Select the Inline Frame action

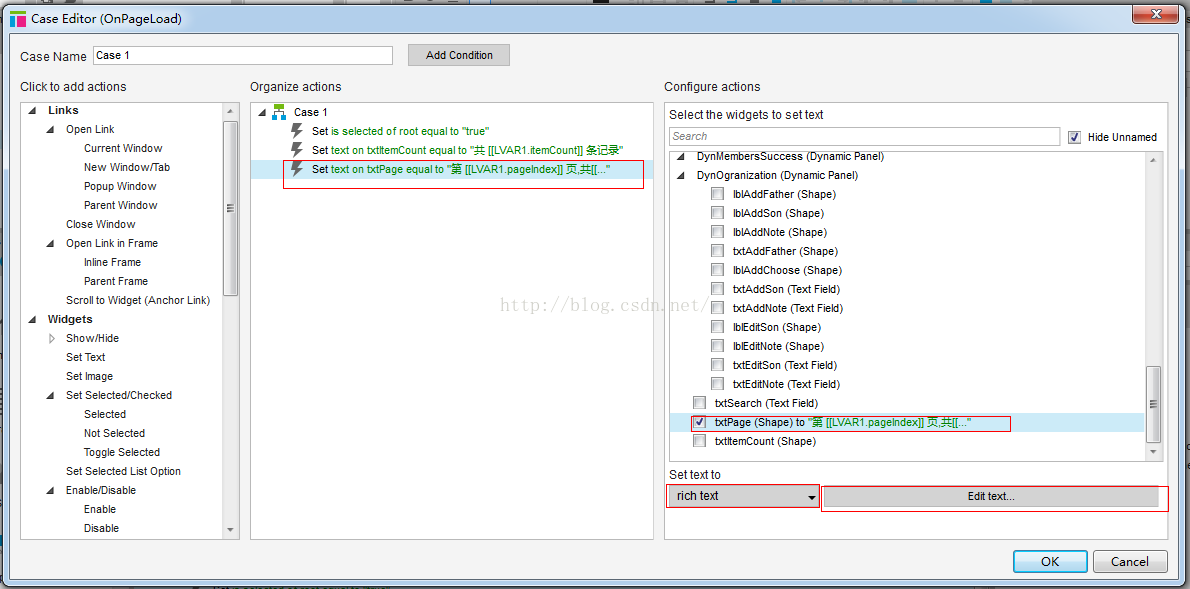point(112,262)
